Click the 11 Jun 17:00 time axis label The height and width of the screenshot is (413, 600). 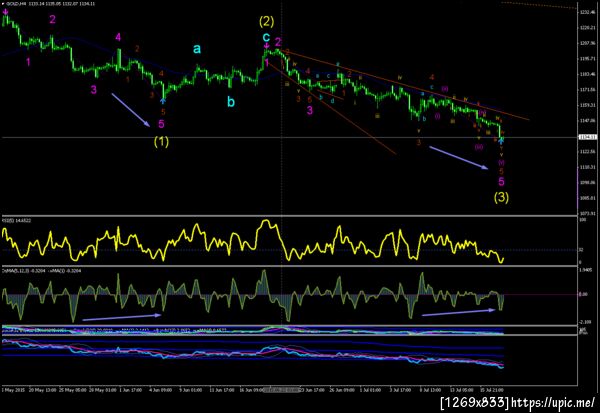pos(222,390)
